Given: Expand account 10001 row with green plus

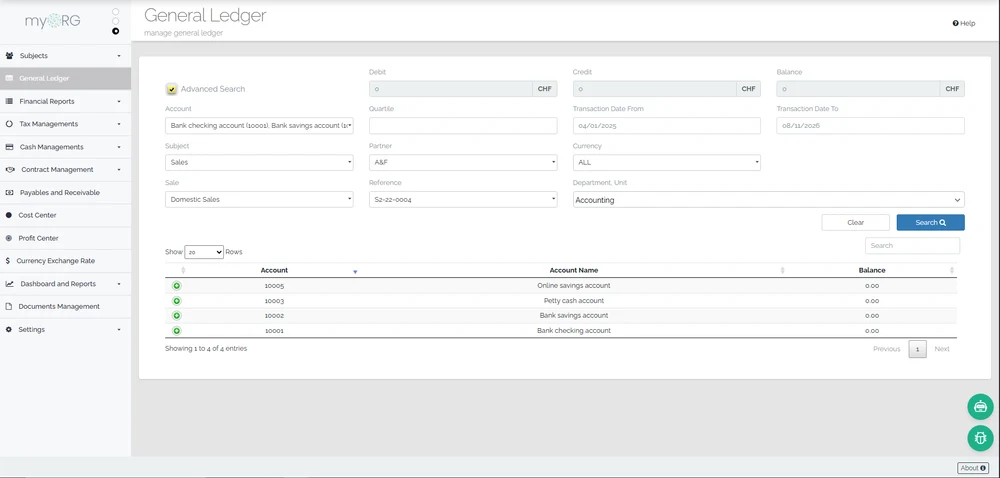Looking at the screenshot, I should point(177,331).
